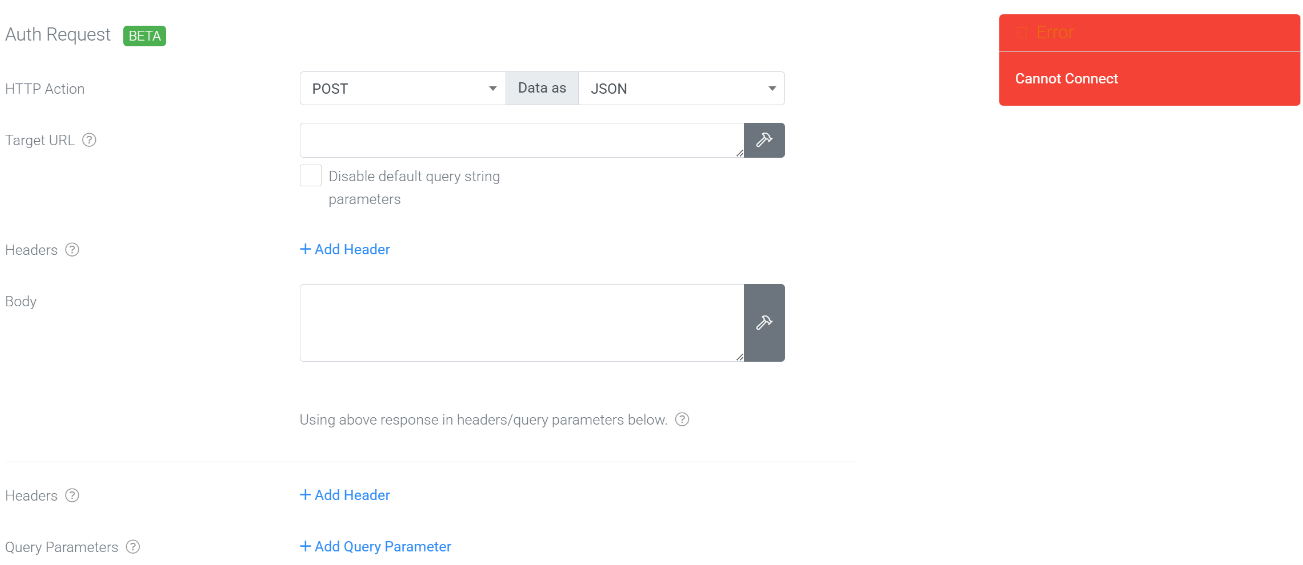Click the 'Disable default query string parameters' label

pyautogui.click(x=414, y=188)
